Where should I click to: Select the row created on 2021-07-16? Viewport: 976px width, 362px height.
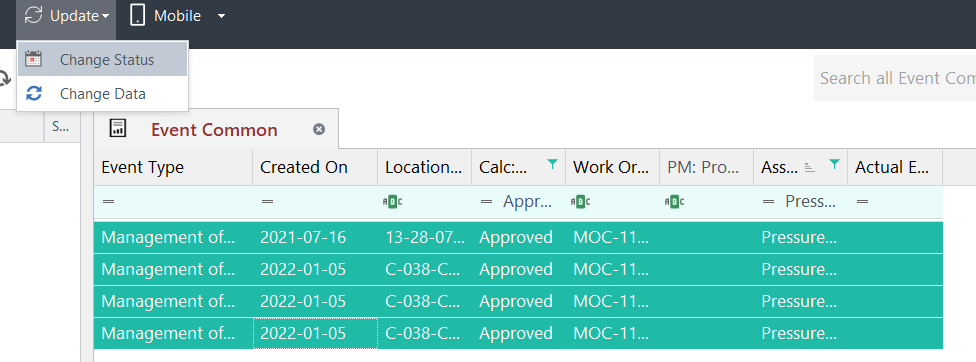coord(518,237)
